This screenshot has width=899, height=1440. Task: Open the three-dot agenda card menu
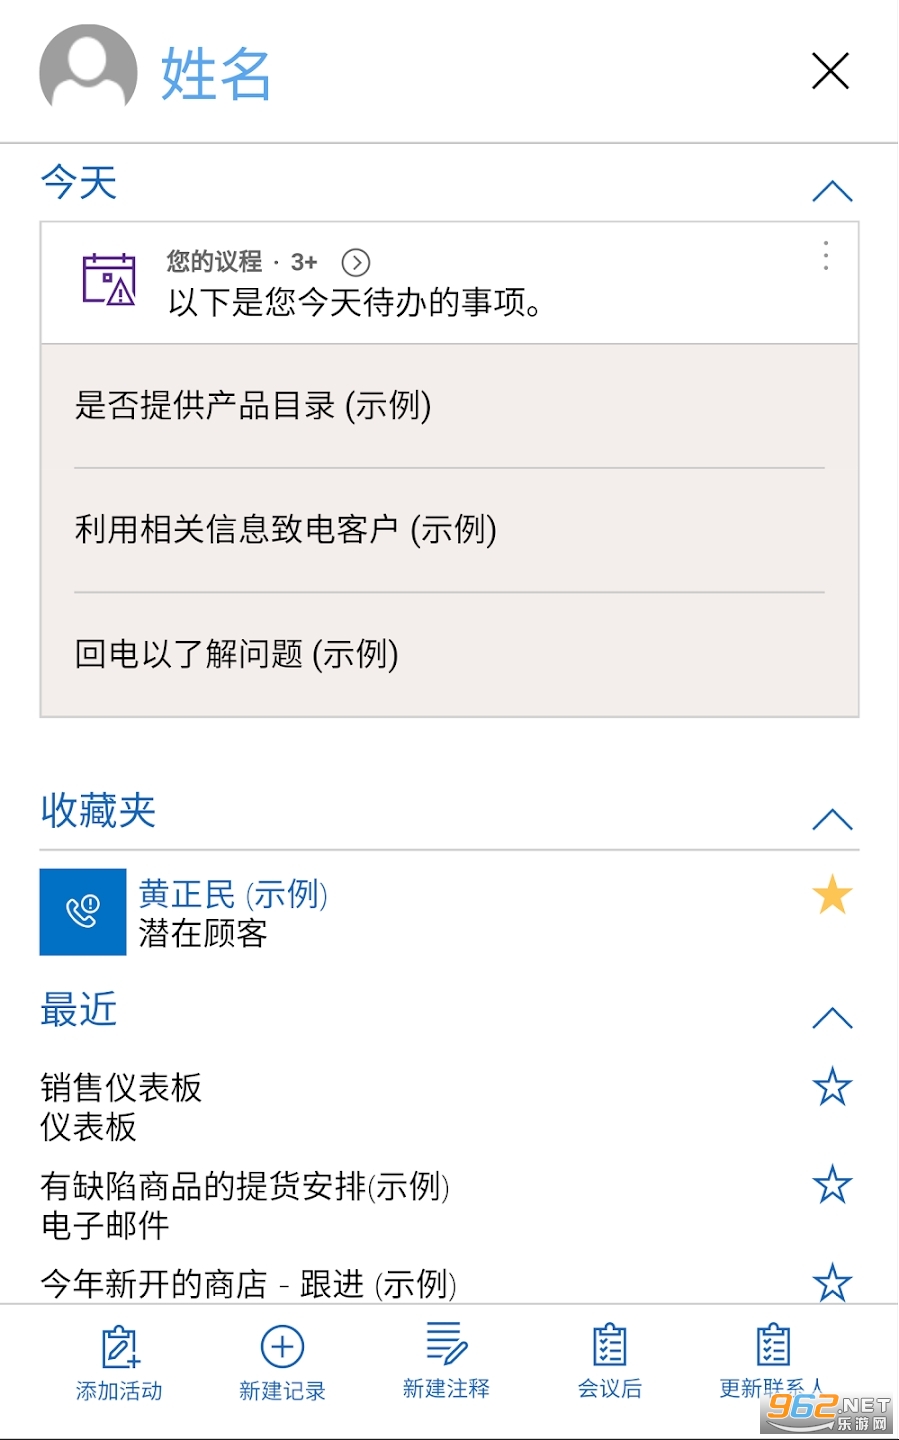(825, 256)
